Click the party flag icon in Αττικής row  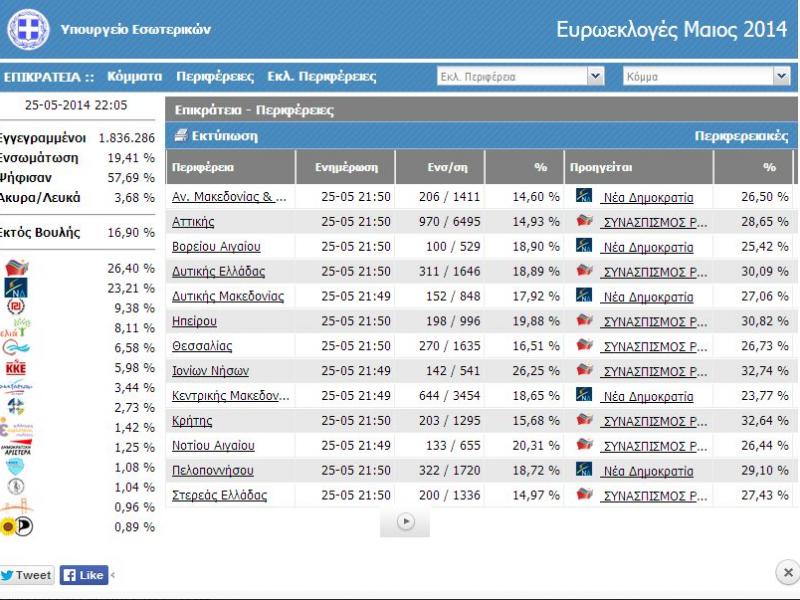tap(585, 222)
